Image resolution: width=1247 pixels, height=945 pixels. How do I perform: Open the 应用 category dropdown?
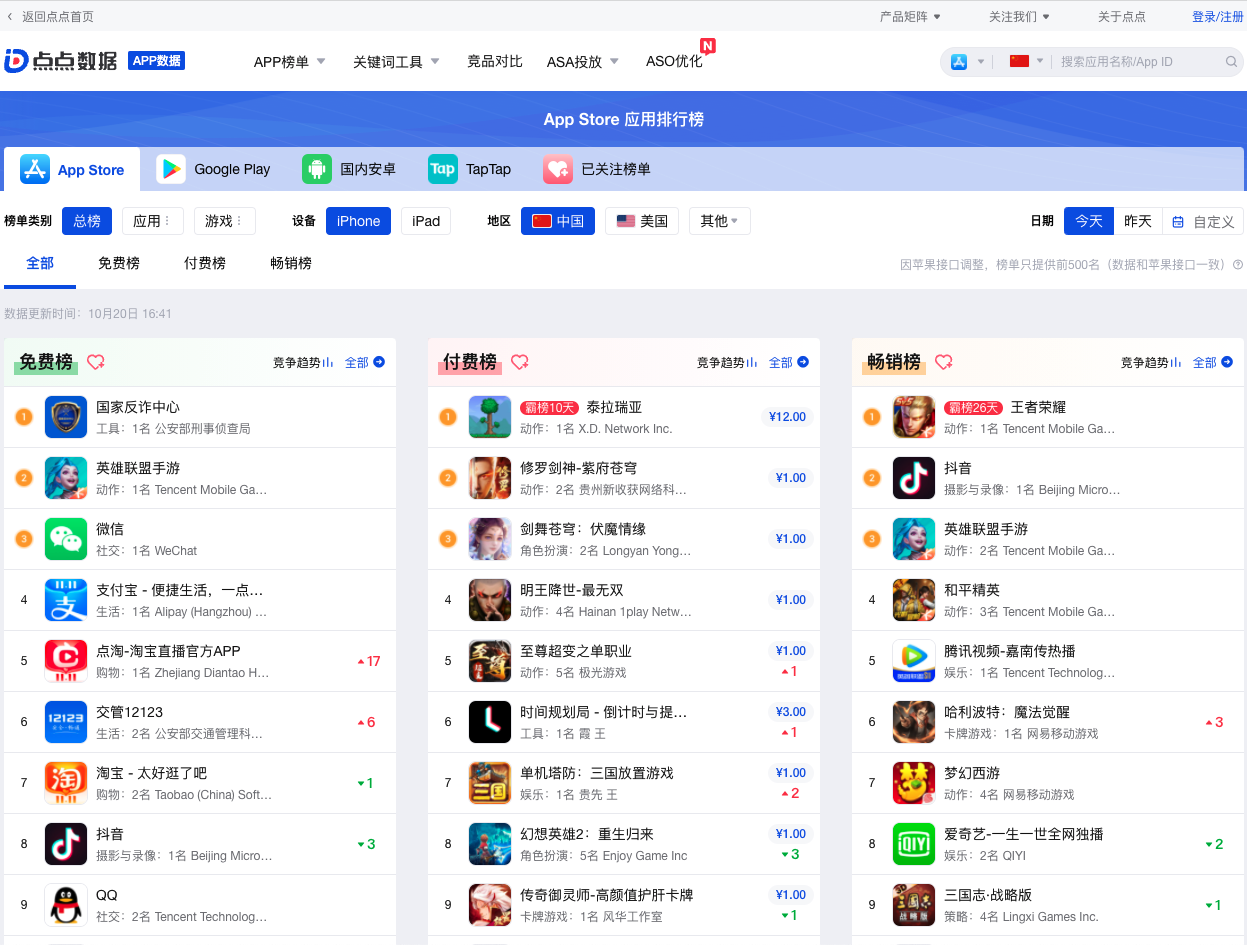[153, 221]
